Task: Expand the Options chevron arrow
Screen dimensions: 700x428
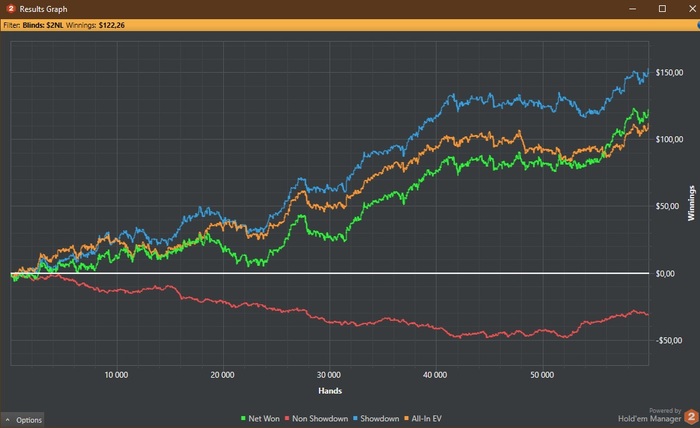Action: click(8, 420)
